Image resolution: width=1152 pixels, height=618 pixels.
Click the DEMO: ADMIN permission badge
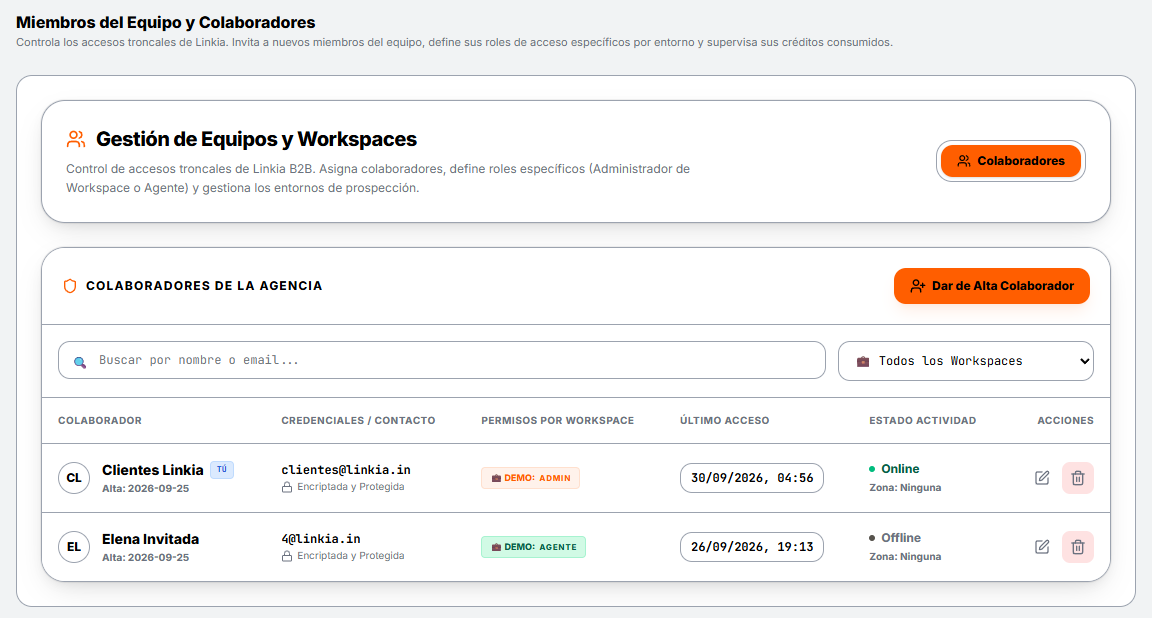click(x=530, y=478)
